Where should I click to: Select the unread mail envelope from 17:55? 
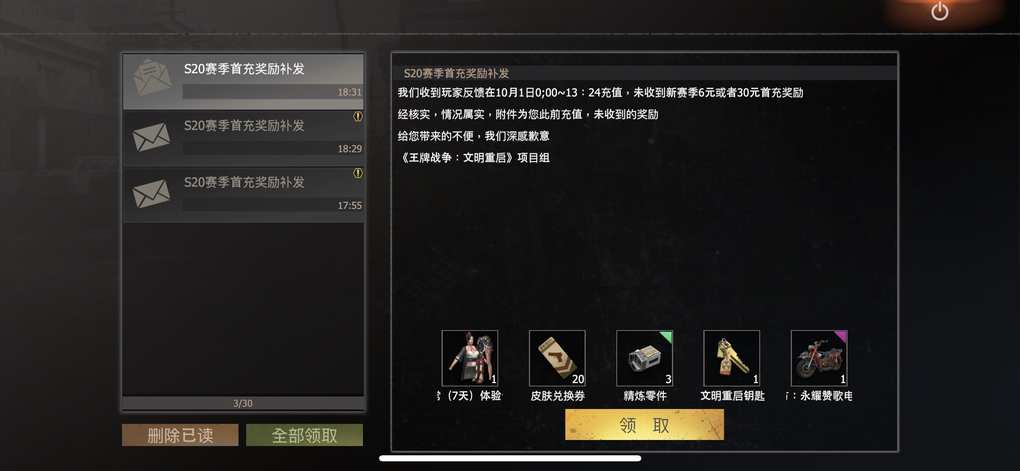click(152, 194)
